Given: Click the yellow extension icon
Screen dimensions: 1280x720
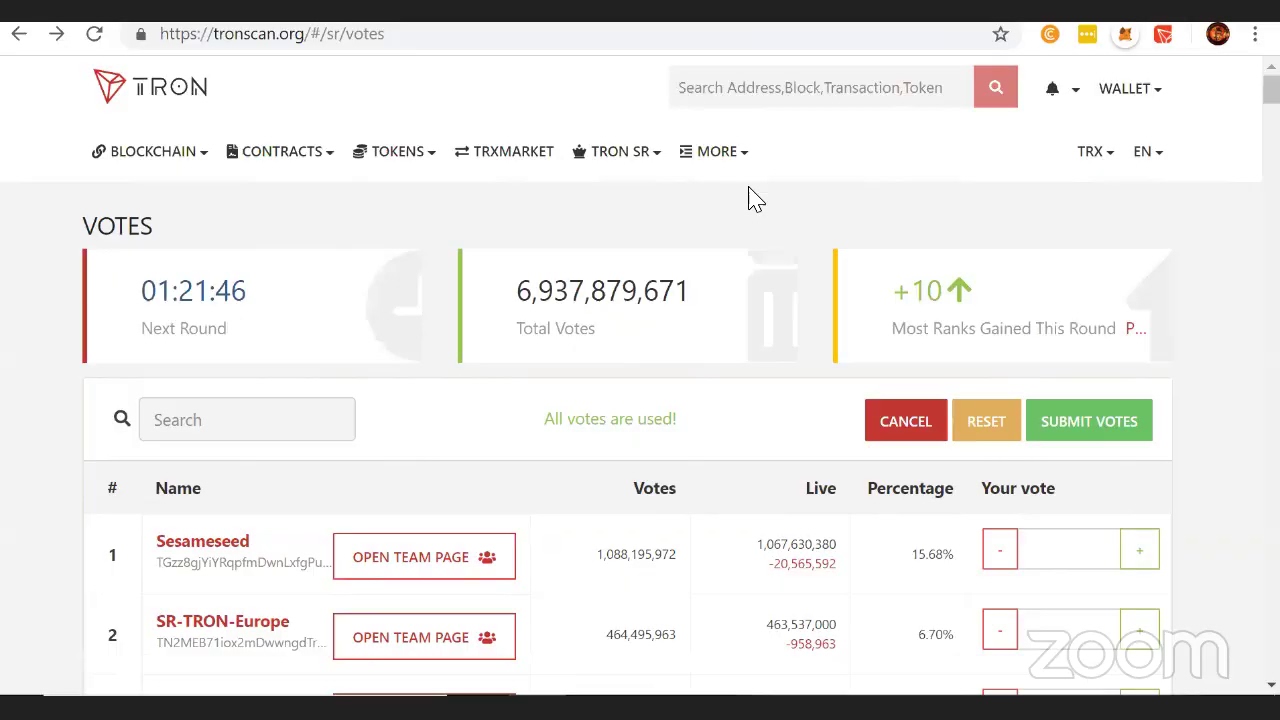Looking at the screenshot, I should tap(1087, 34).
